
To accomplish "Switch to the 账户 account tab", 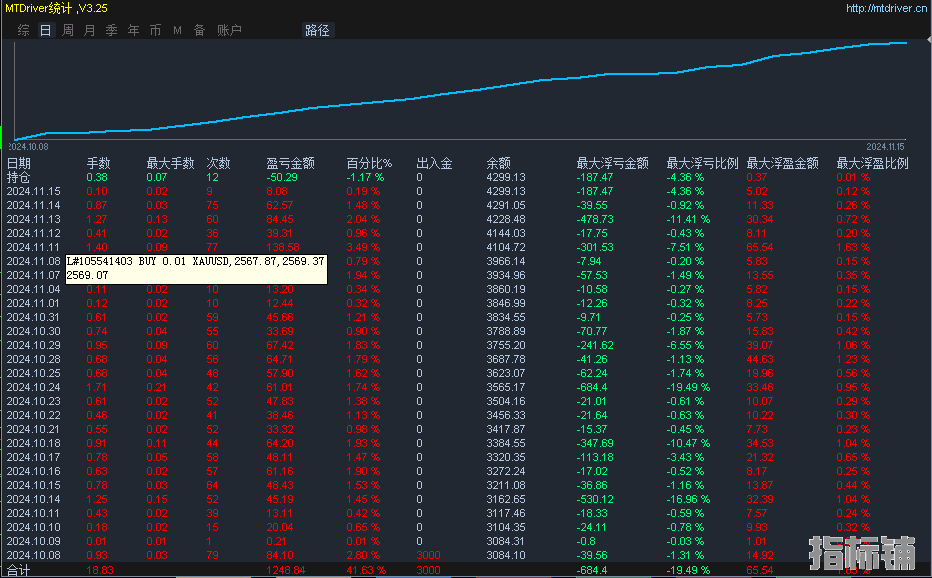I will 229,30.
